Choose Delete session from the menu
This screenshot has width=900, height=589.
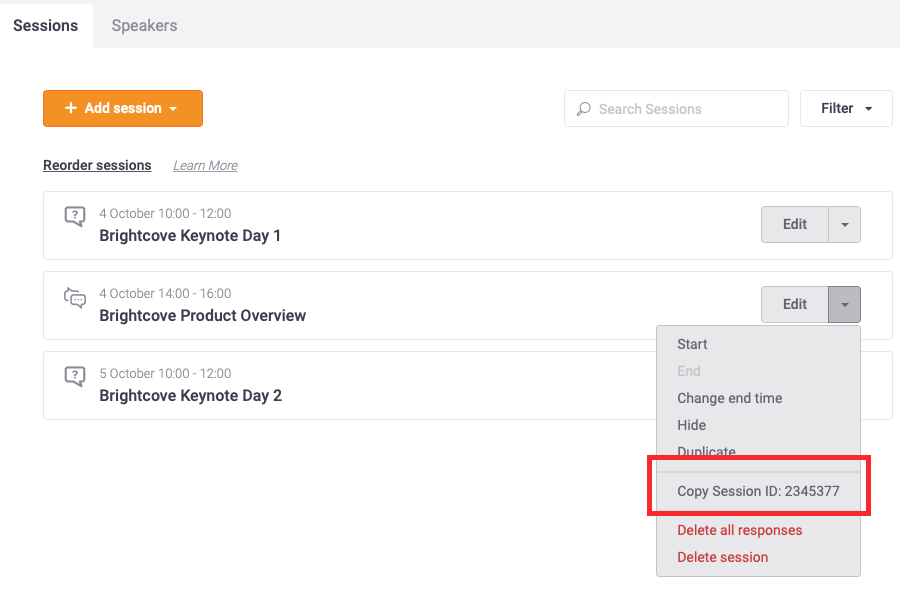[722, 557]
